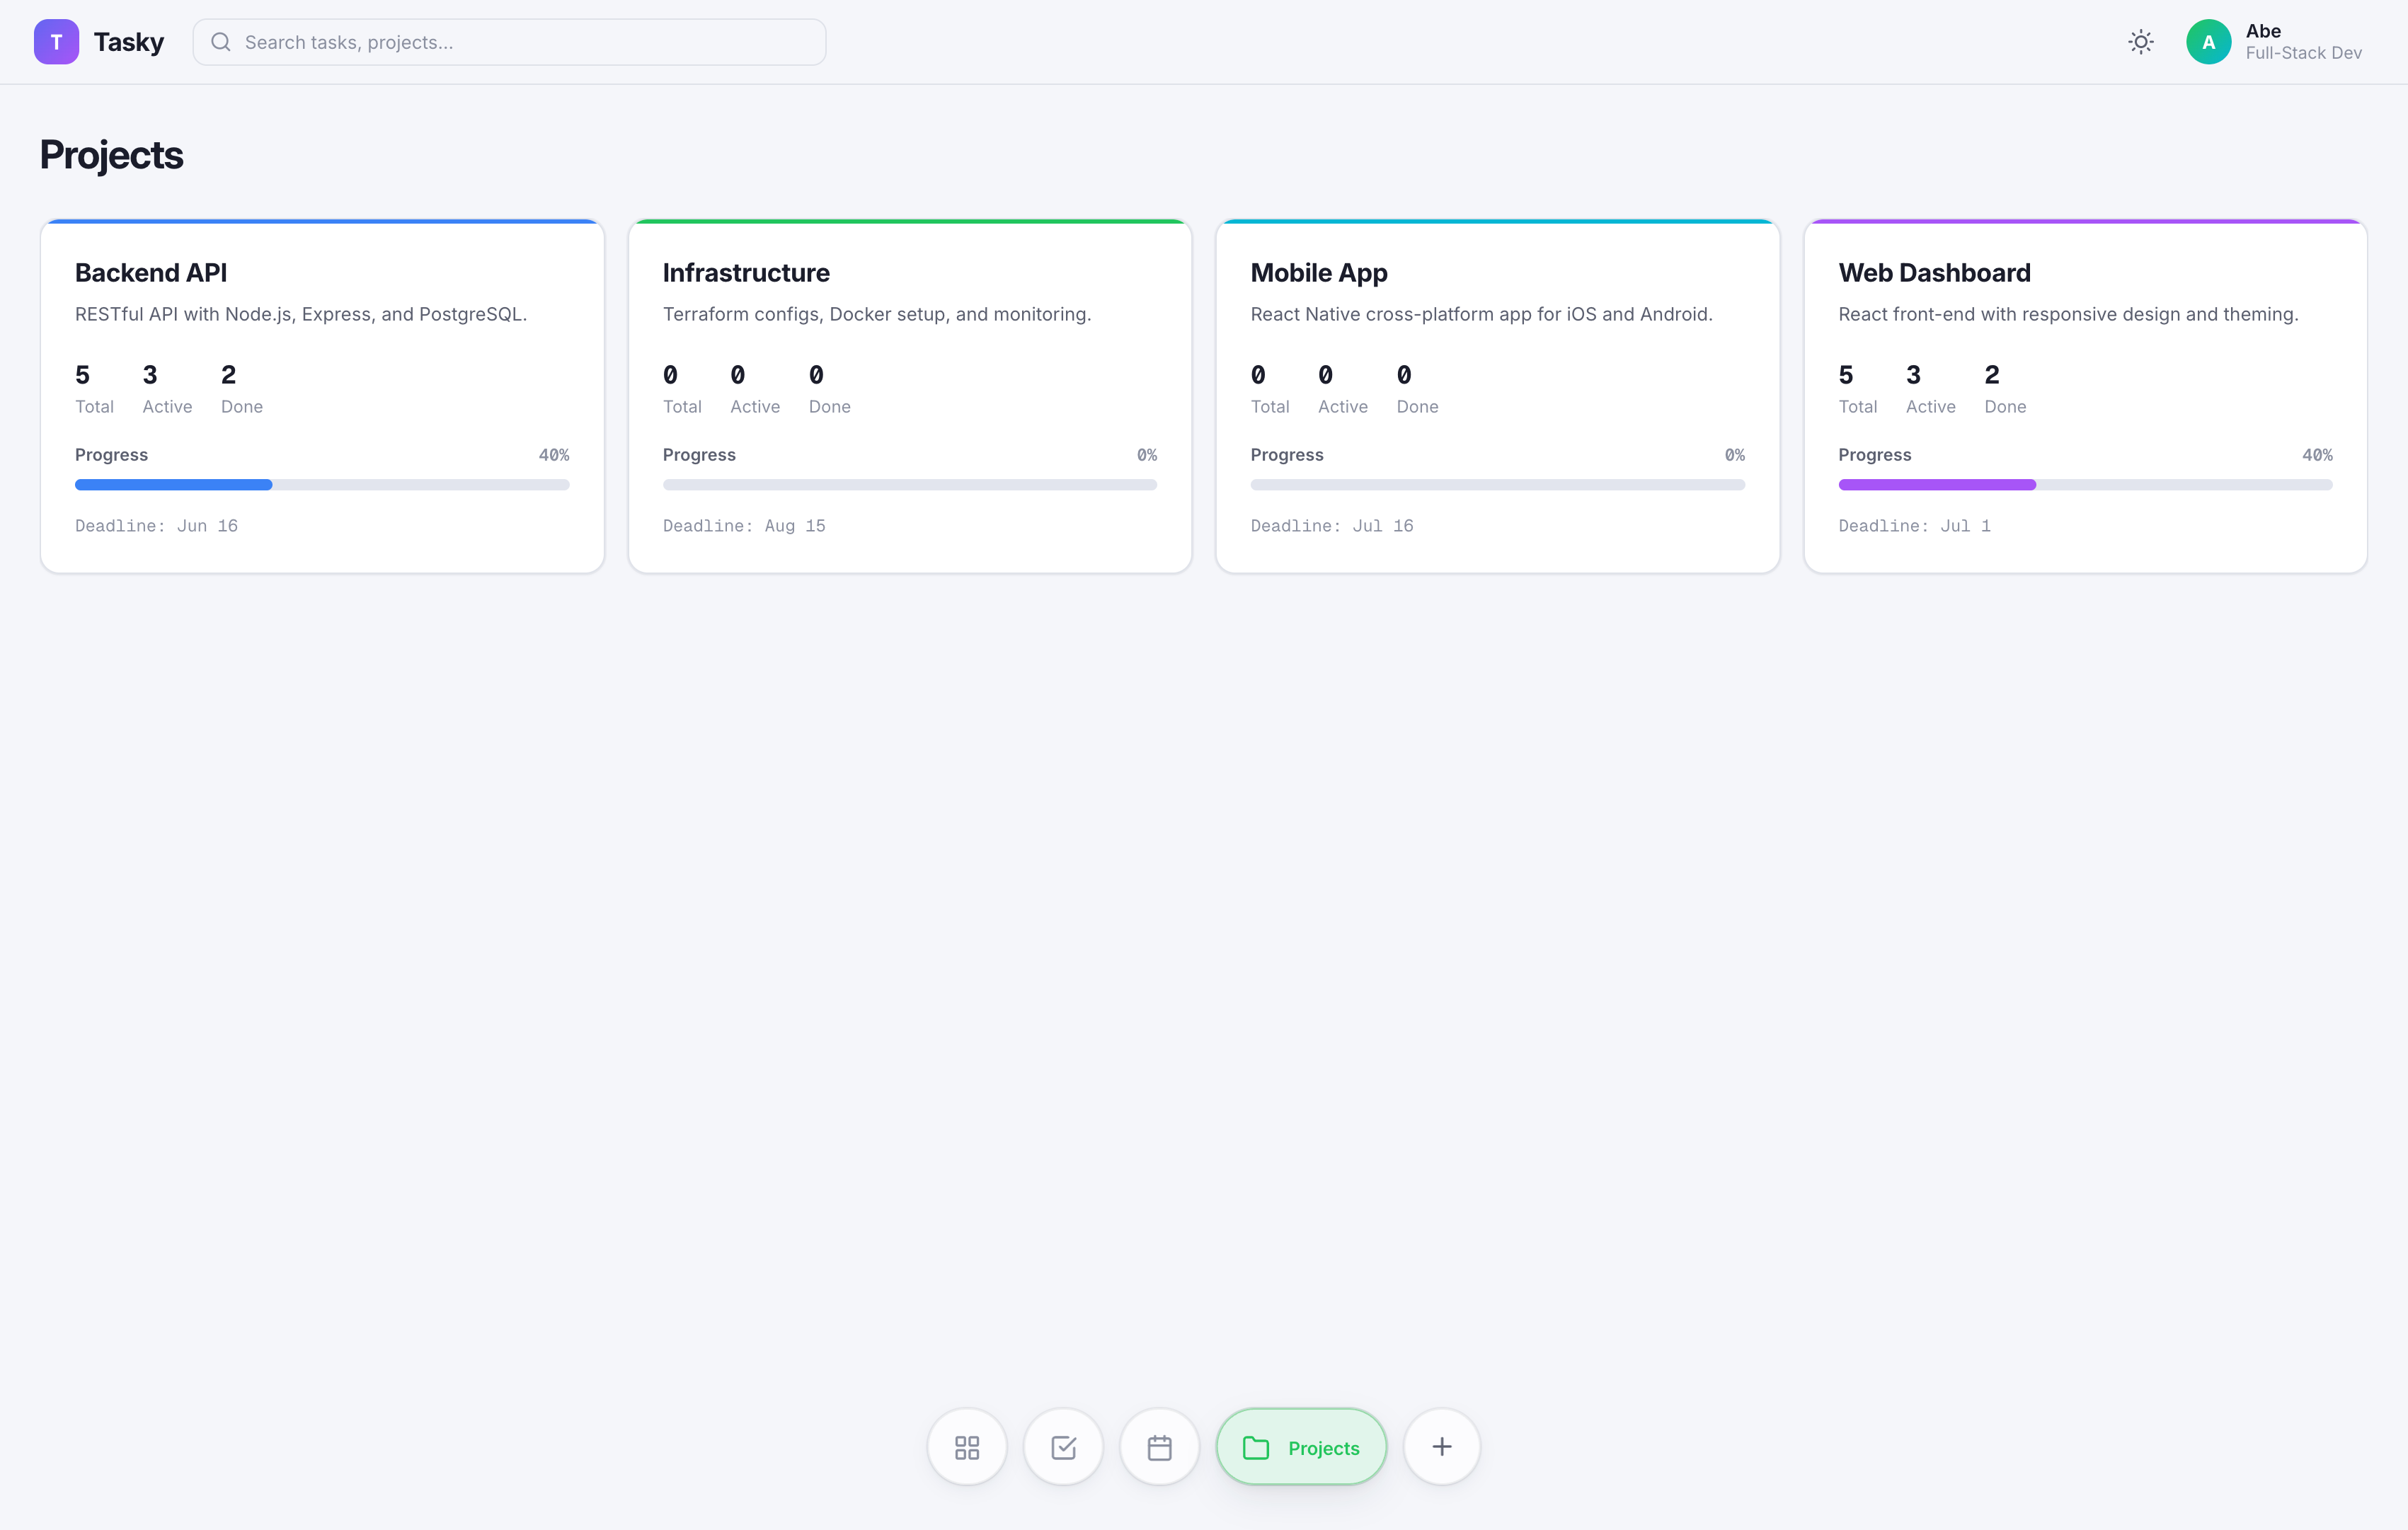This screenshot has height=1530, width=2408.
Task: Select the Projects tab in bottom nav
Action: pos(1301,1447)
